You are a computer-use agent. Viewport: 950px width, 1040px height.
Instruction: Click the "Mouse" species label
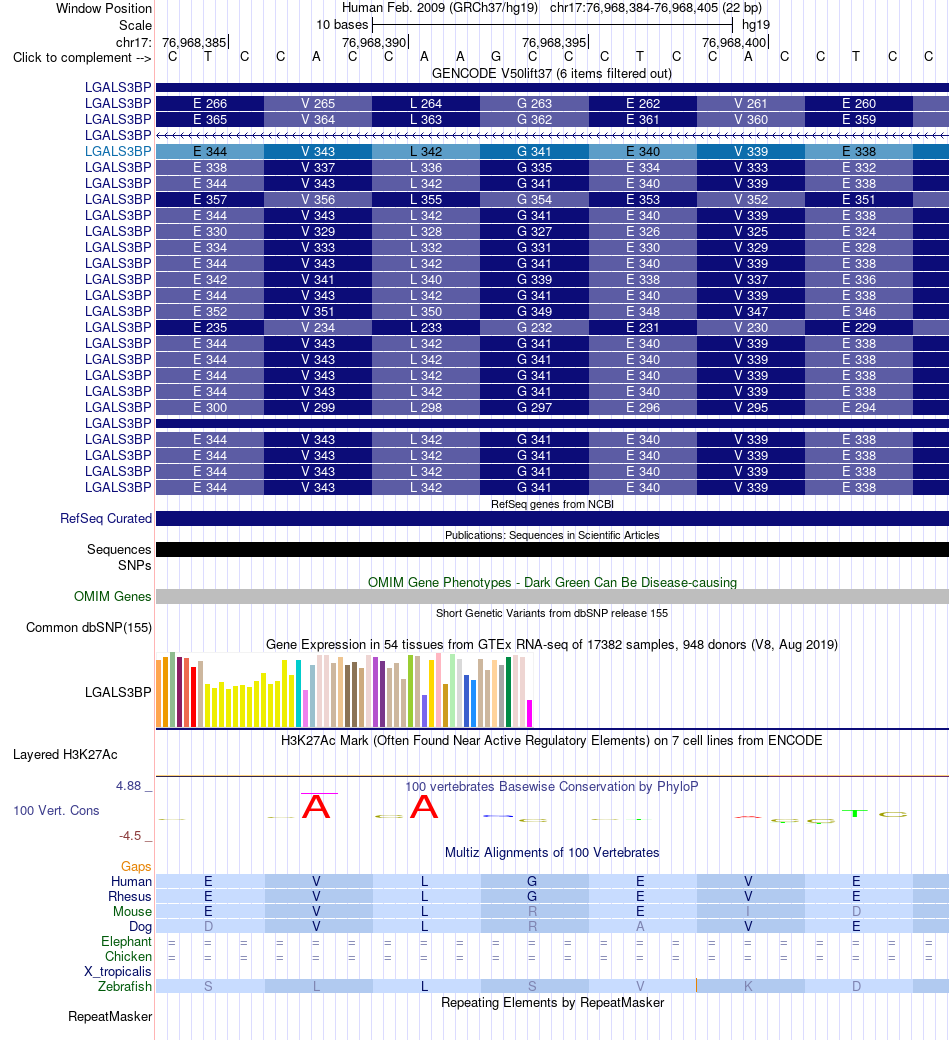133,912
